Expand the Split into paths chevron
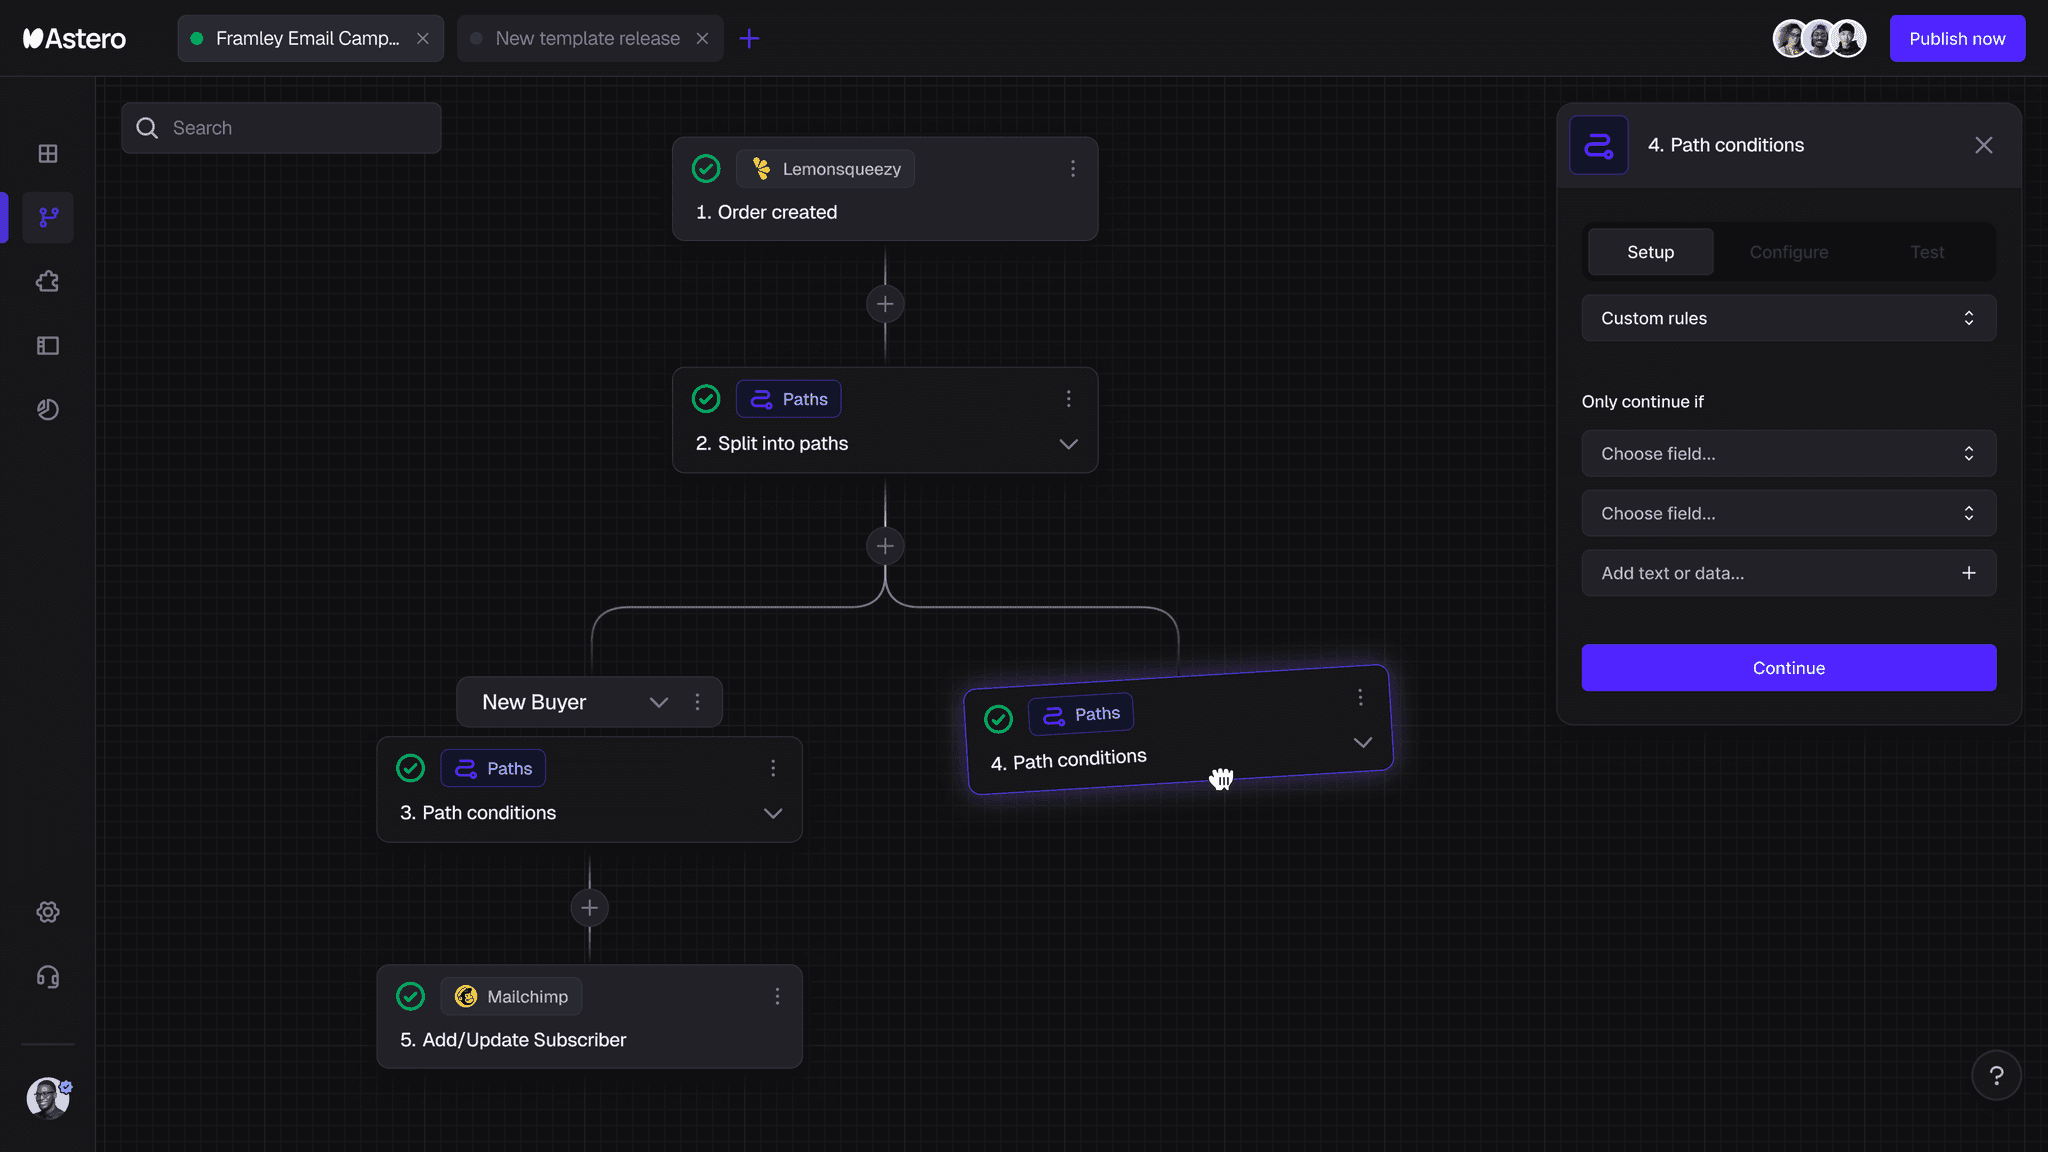Screen dimensions: 2048x1152 (x=1068, y=444)
